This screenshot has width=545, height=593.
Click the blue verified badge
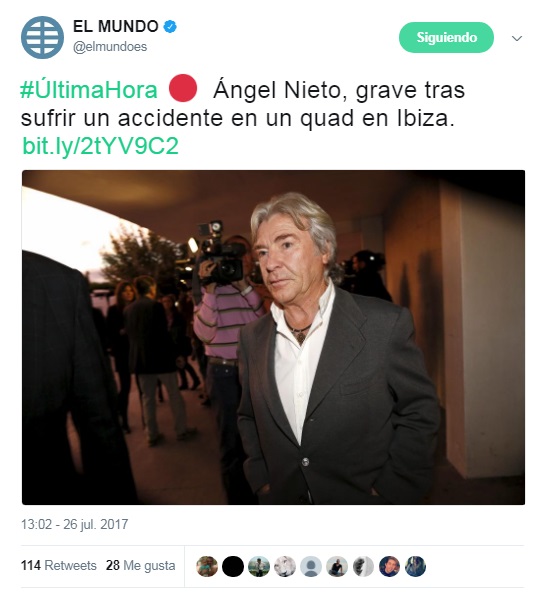(170, 26)
